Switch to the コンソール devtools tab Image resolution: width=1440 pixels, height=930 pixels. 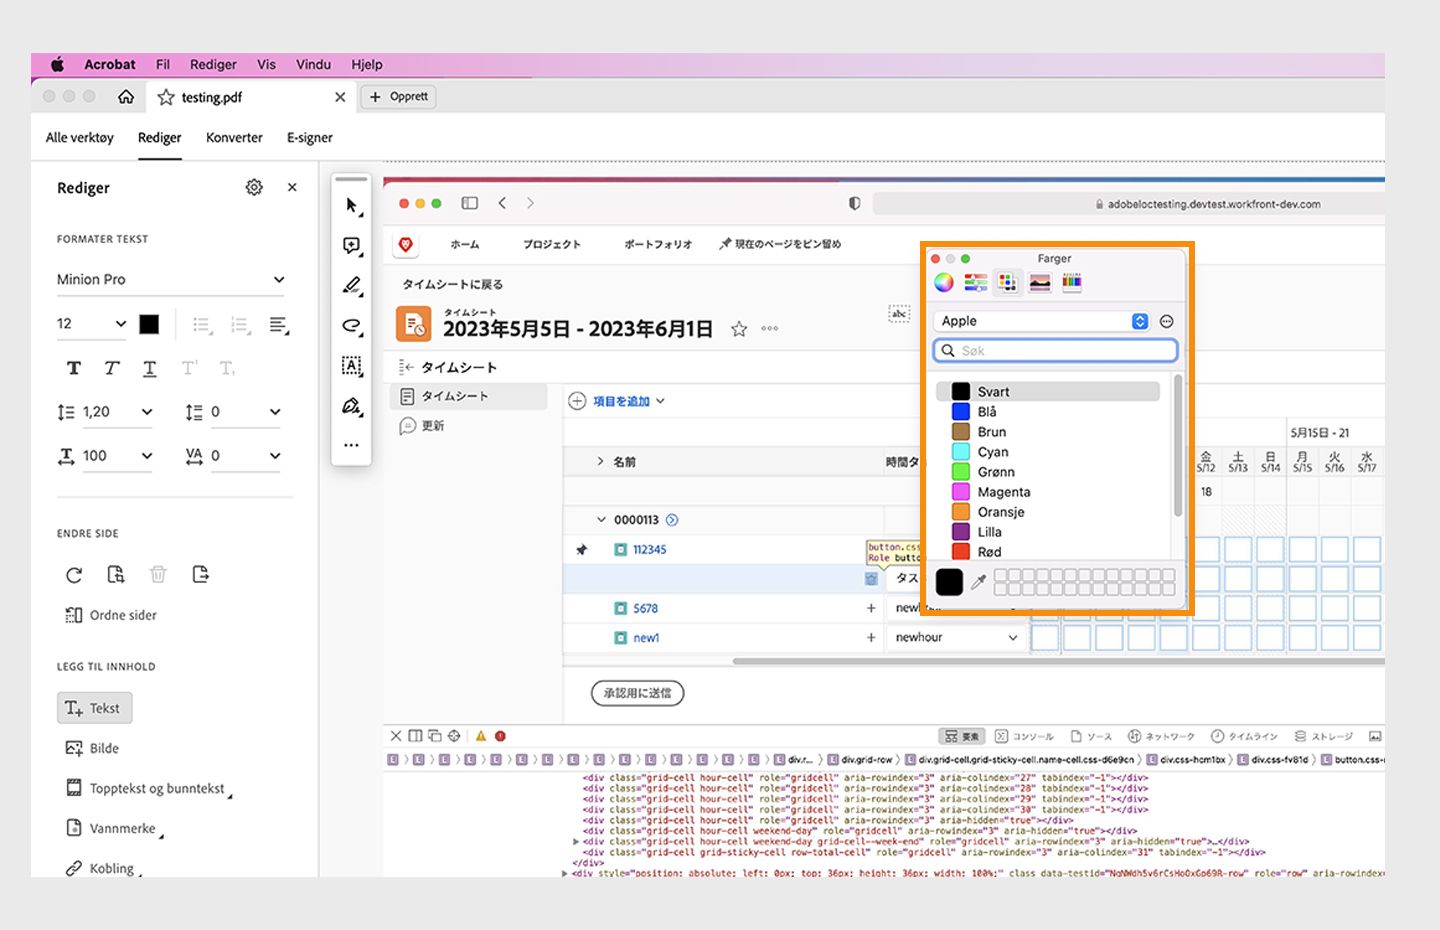[x=1030, y=736]
